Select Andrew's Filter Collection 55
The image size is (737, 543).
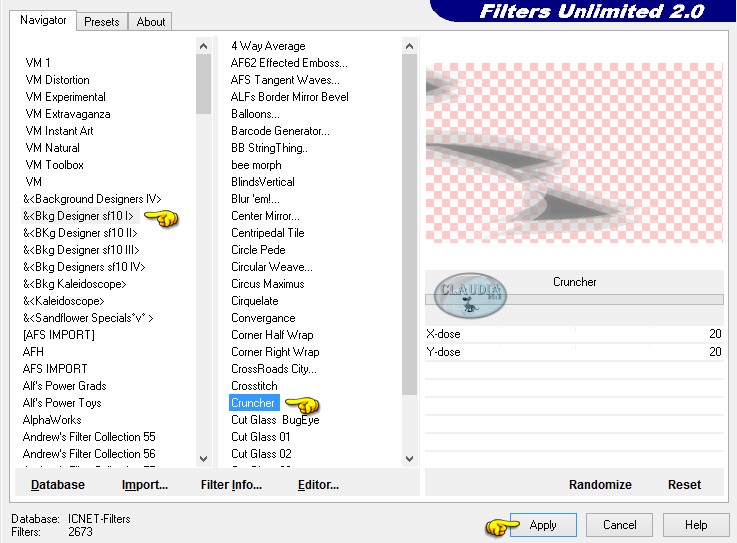(89, 437)
